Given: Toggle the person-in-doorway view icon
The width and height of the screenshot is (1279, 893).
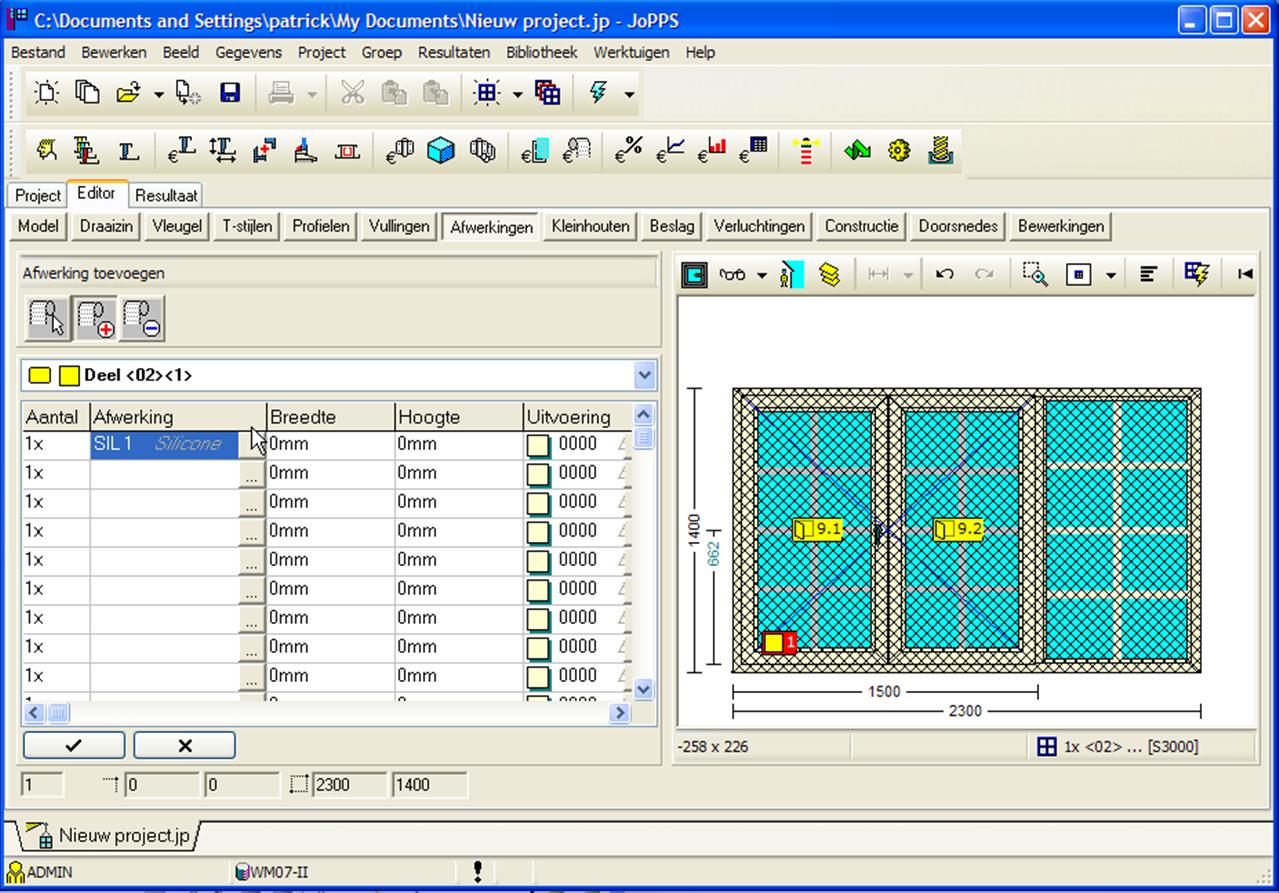Looking at the screenshot, I should coord(790,274).
